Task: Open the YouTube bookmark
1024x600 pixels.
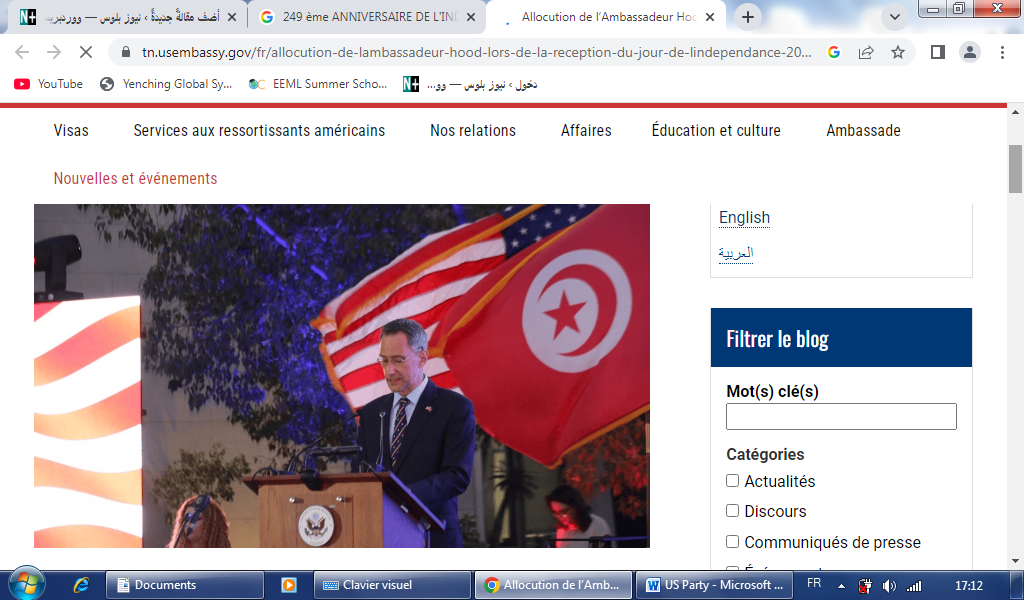Action: tap(49, 84)
